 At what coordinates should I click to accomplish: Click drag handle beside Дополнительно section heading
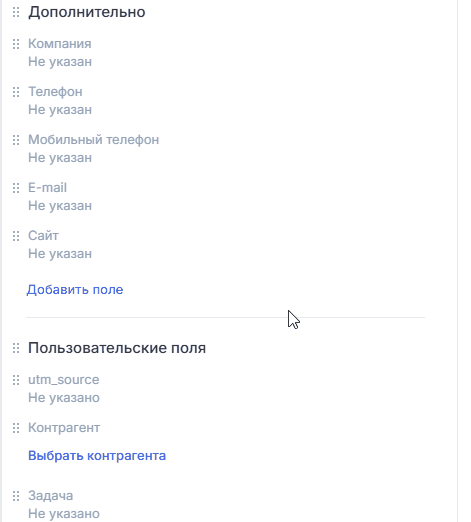(16, 12)
